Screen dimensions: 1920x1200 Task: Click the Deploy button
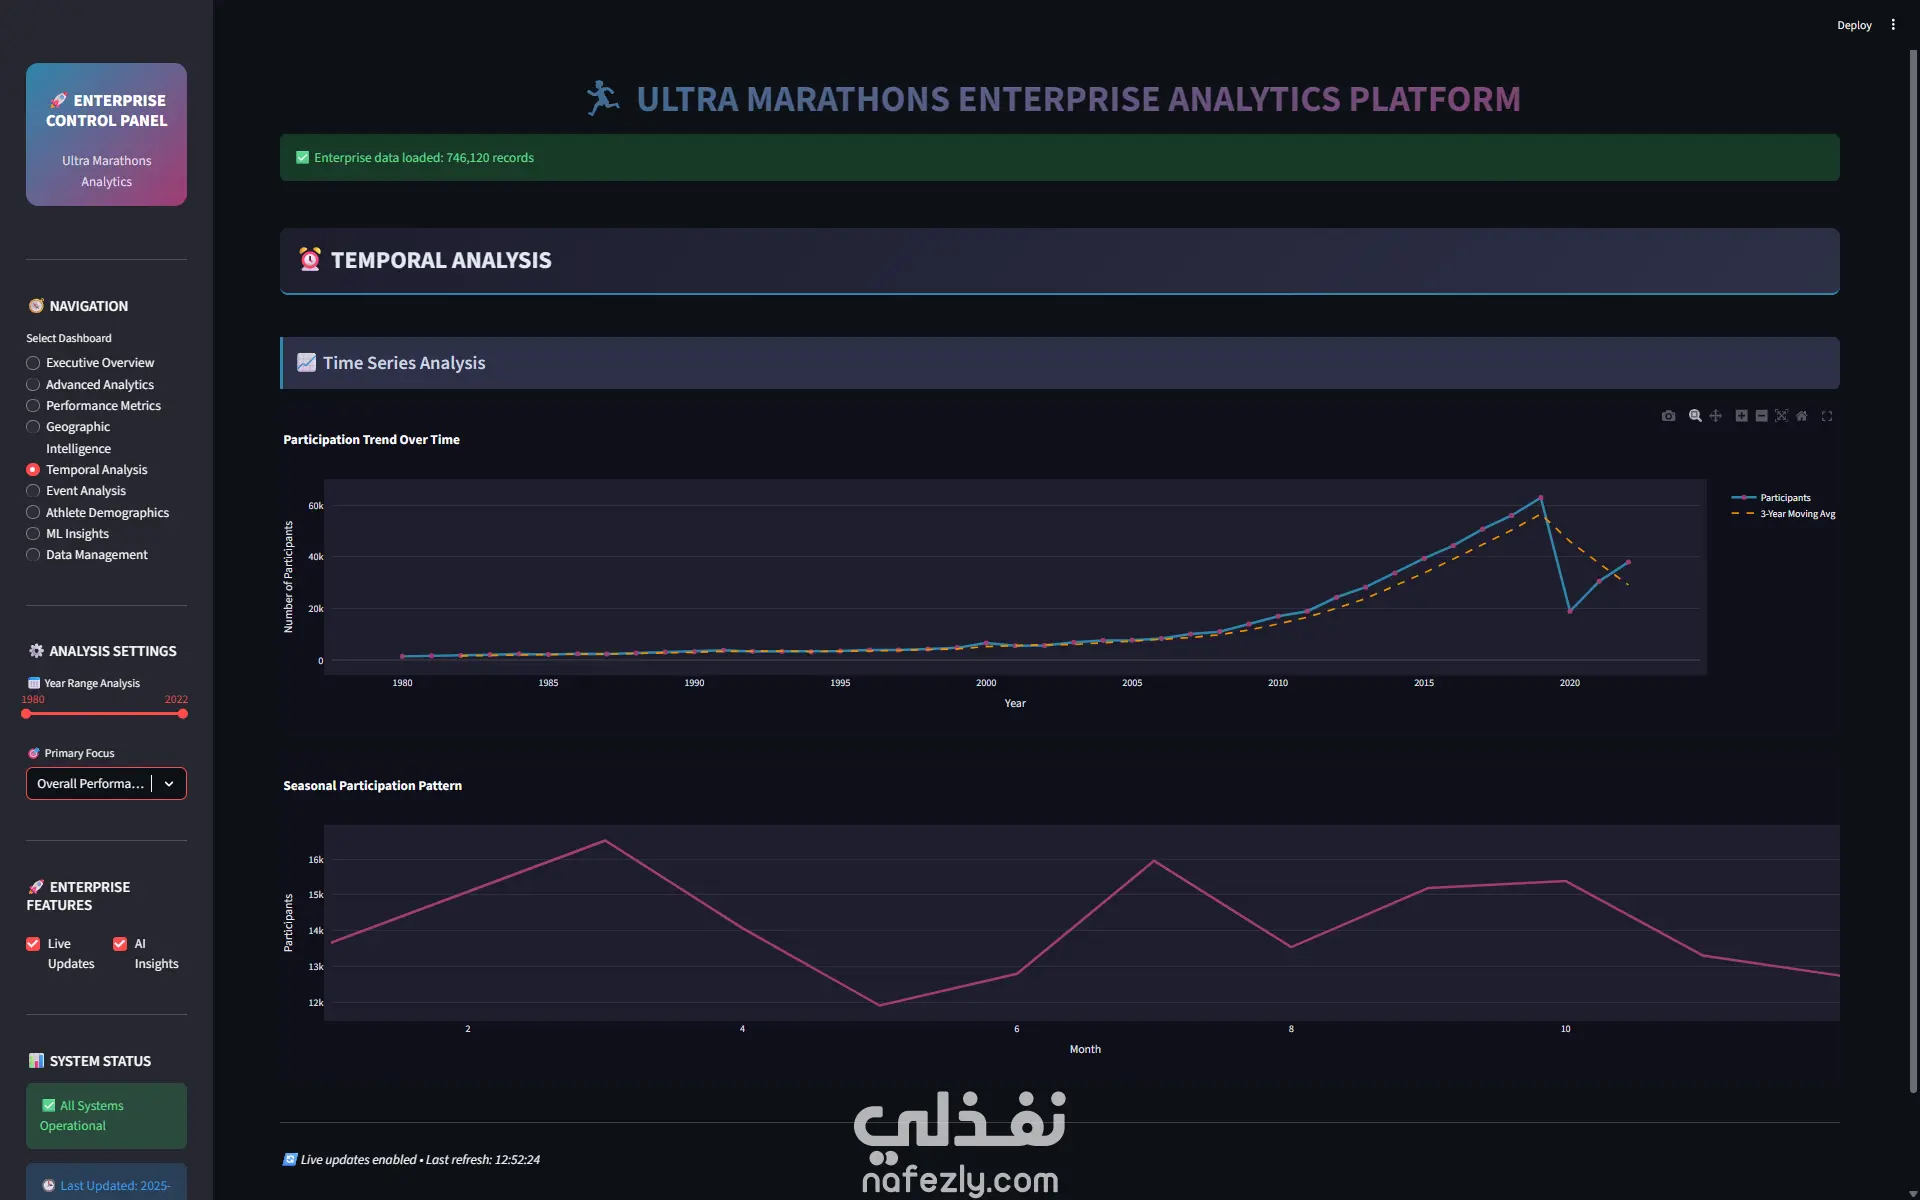[x=1854, y=25]
